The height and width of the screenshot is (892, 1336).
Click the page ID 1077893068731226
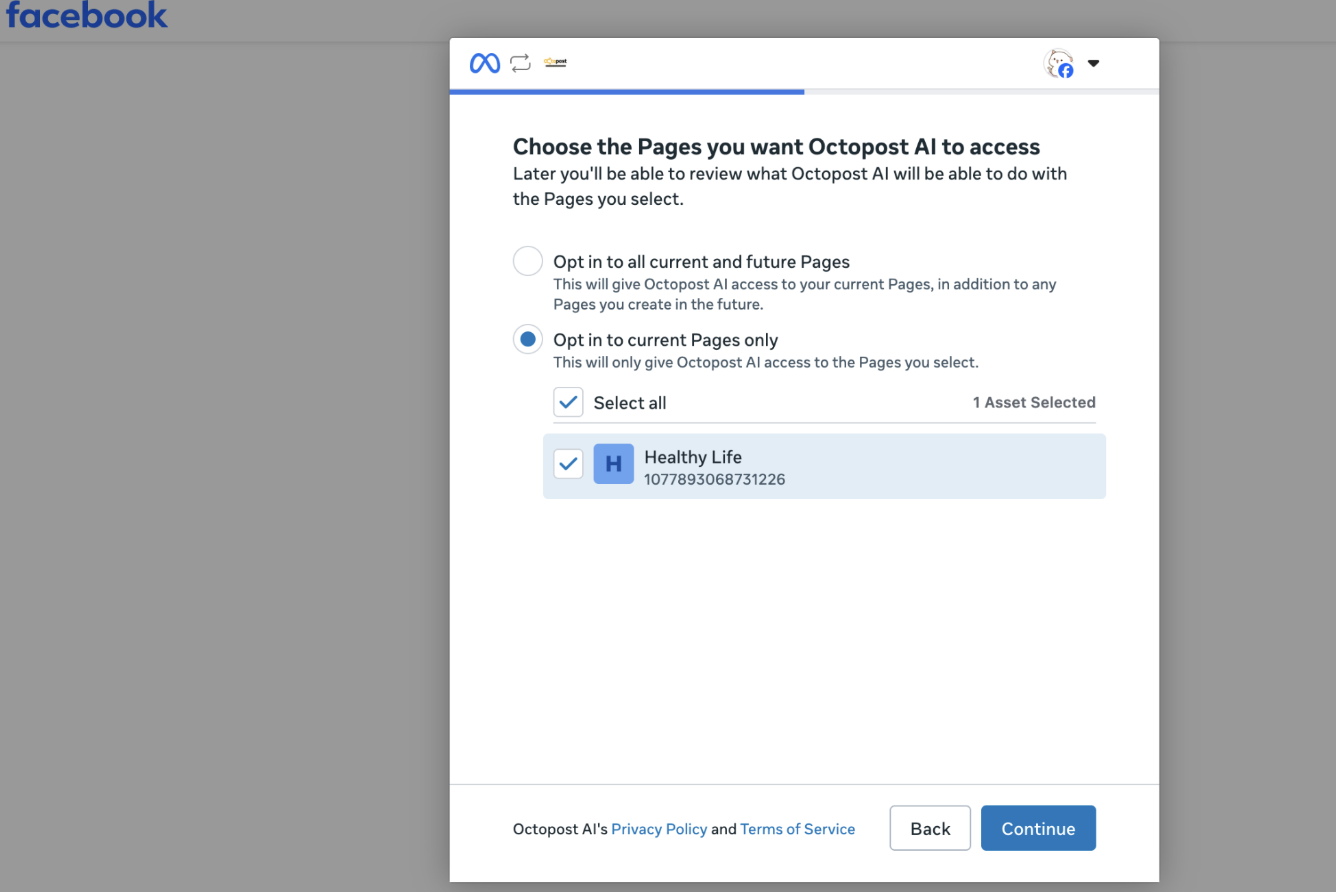tap(714, 479)
